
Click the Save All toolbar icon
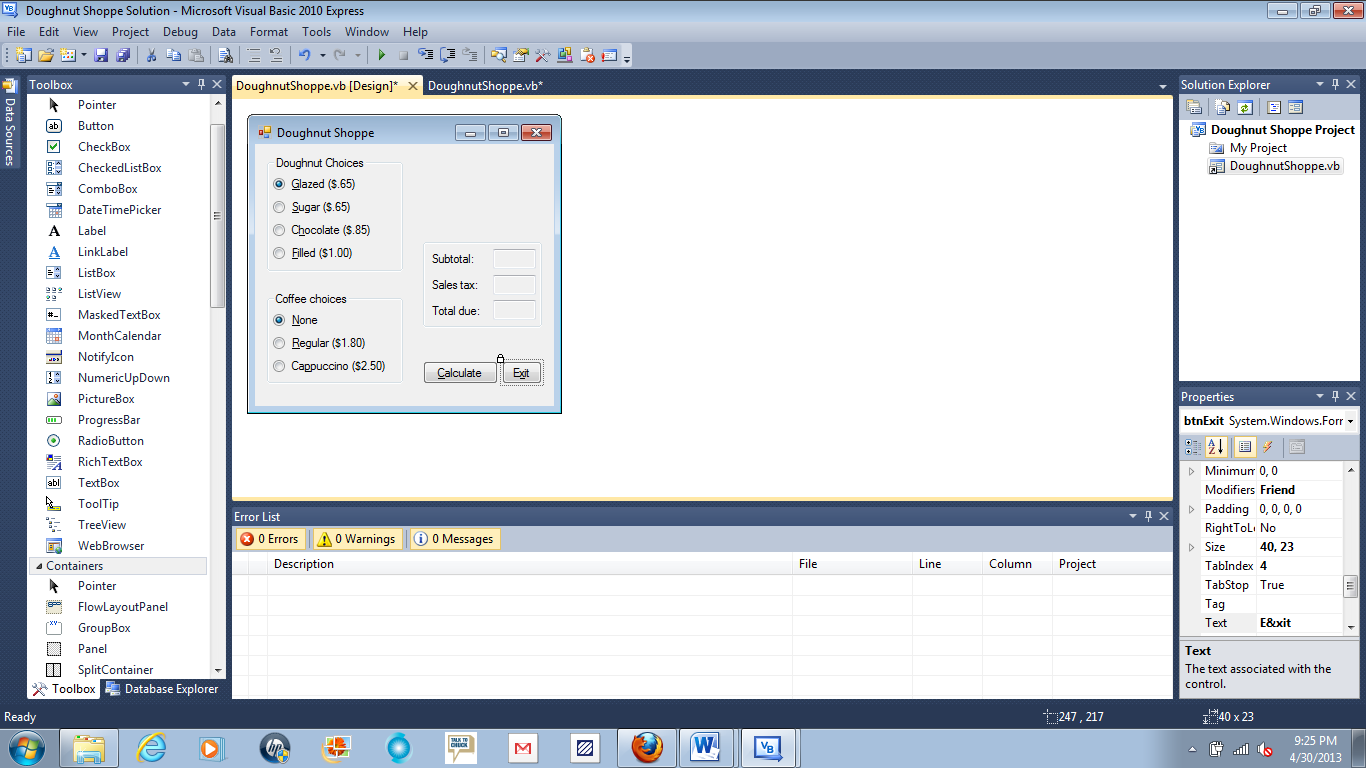point(123,55)
